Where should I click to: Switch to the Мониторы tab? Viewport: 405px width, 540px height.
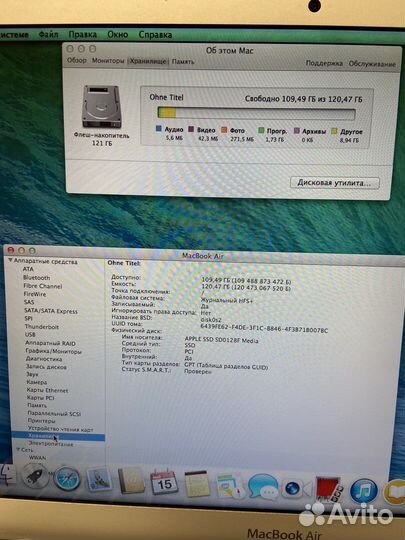click(108, 61)
